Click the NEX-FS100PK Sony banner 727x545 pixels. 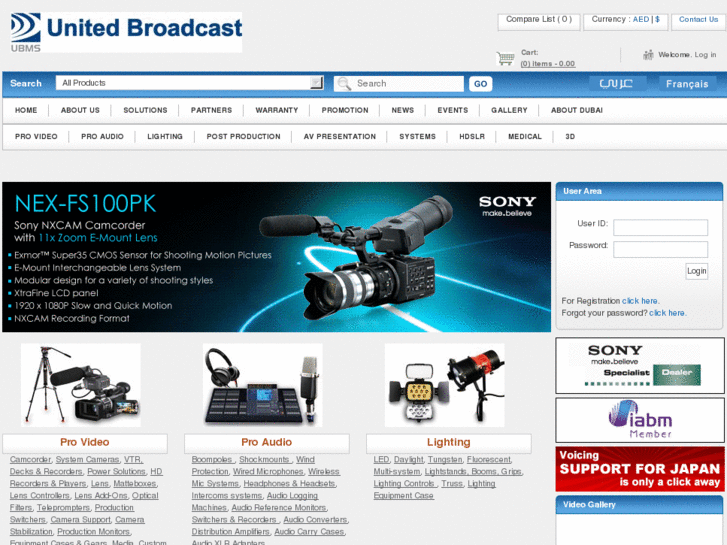(276, 257)
